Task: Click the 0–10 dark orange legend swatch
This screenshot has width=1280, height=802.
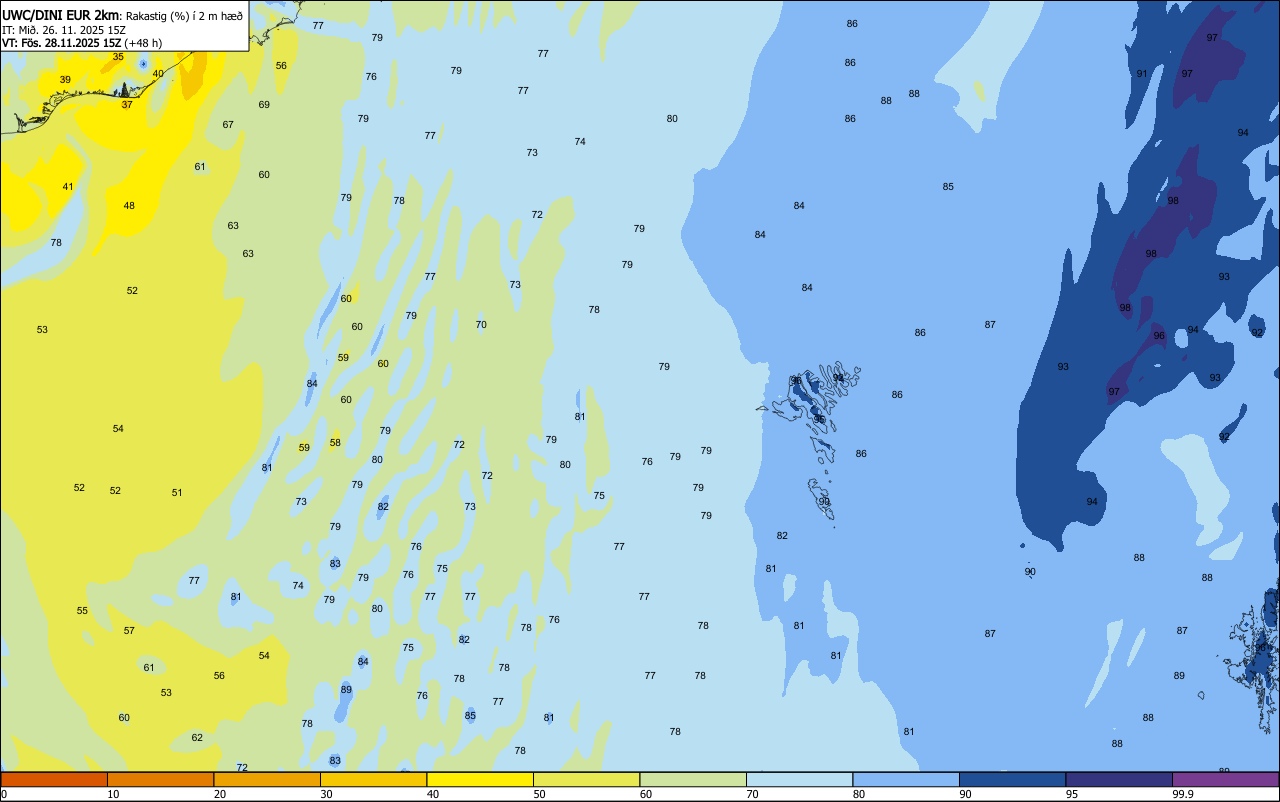Action: click(54, 779)
